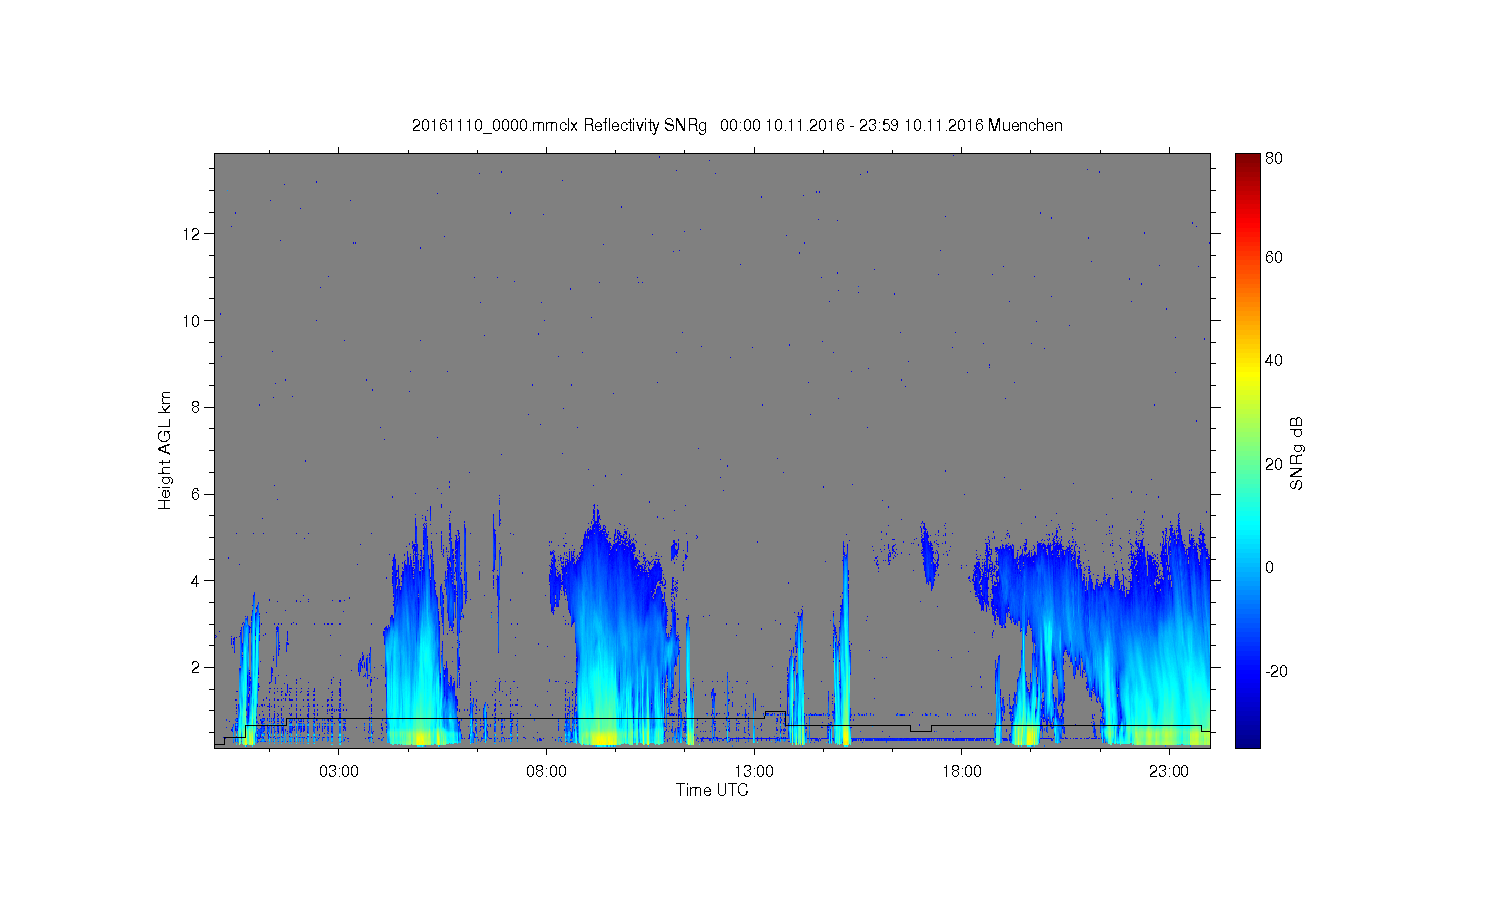Click the height axis tick label 8
This screenshot has width=1500, height=900.
196,407
